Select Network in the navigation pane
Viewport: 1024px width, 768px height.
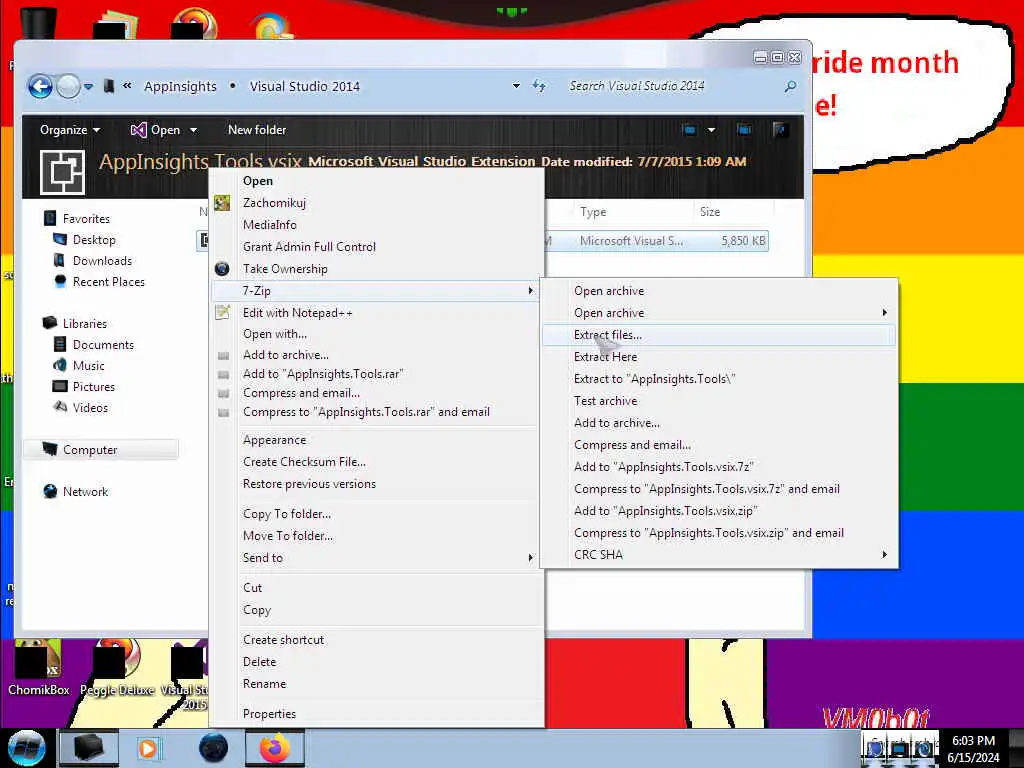click(86, 491)
